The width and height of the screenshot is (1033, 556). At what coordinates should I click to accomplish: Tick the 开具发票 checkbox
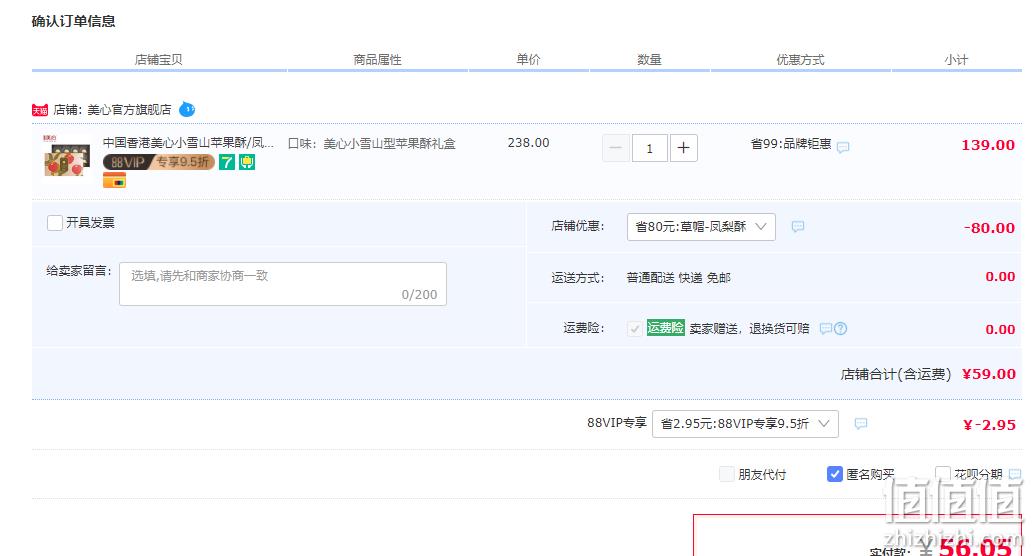[55, 223]
